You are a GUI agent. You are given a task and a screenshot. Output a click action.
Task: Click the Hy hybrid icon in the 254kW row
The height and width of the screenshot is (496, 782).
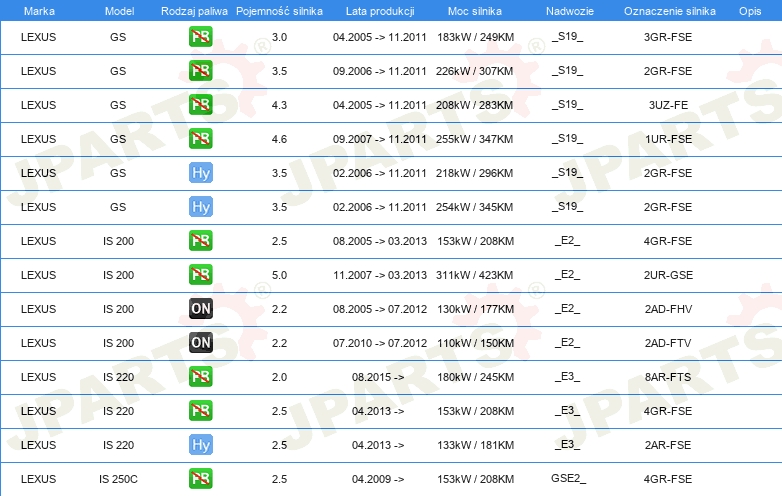pos(200,207)
